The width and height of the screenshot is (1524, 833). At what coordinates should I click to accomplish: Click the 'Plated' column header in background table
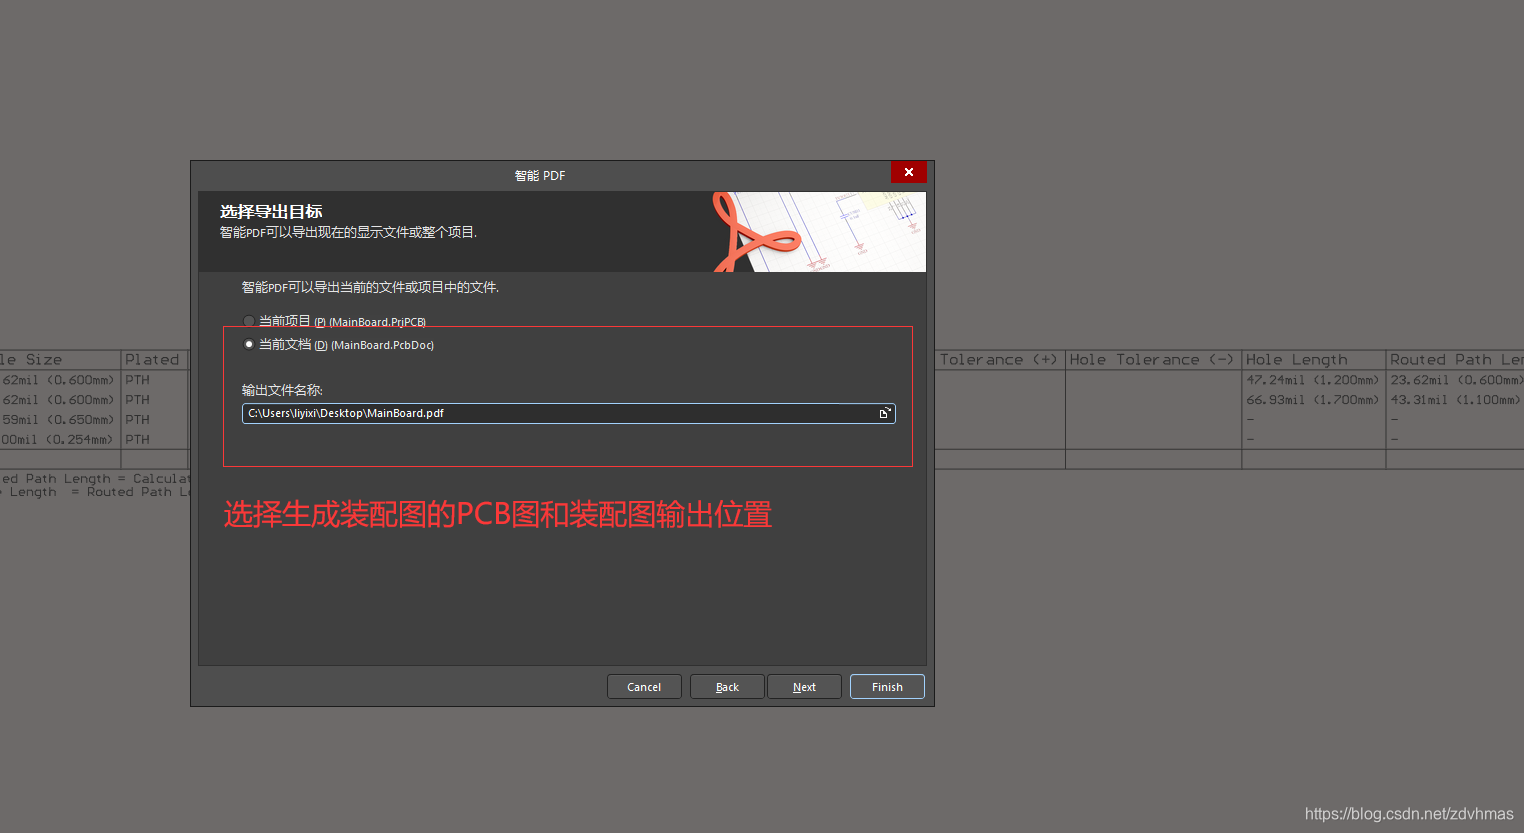tap(152, 359)
